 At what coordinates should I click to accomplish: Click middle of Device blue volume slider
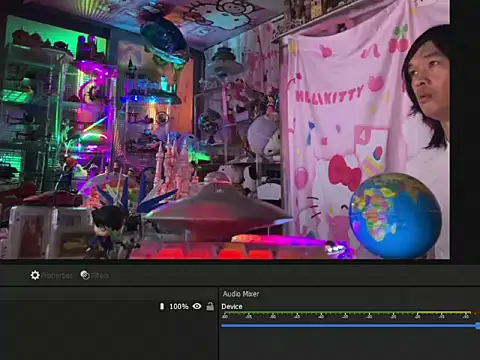(350, 326)
